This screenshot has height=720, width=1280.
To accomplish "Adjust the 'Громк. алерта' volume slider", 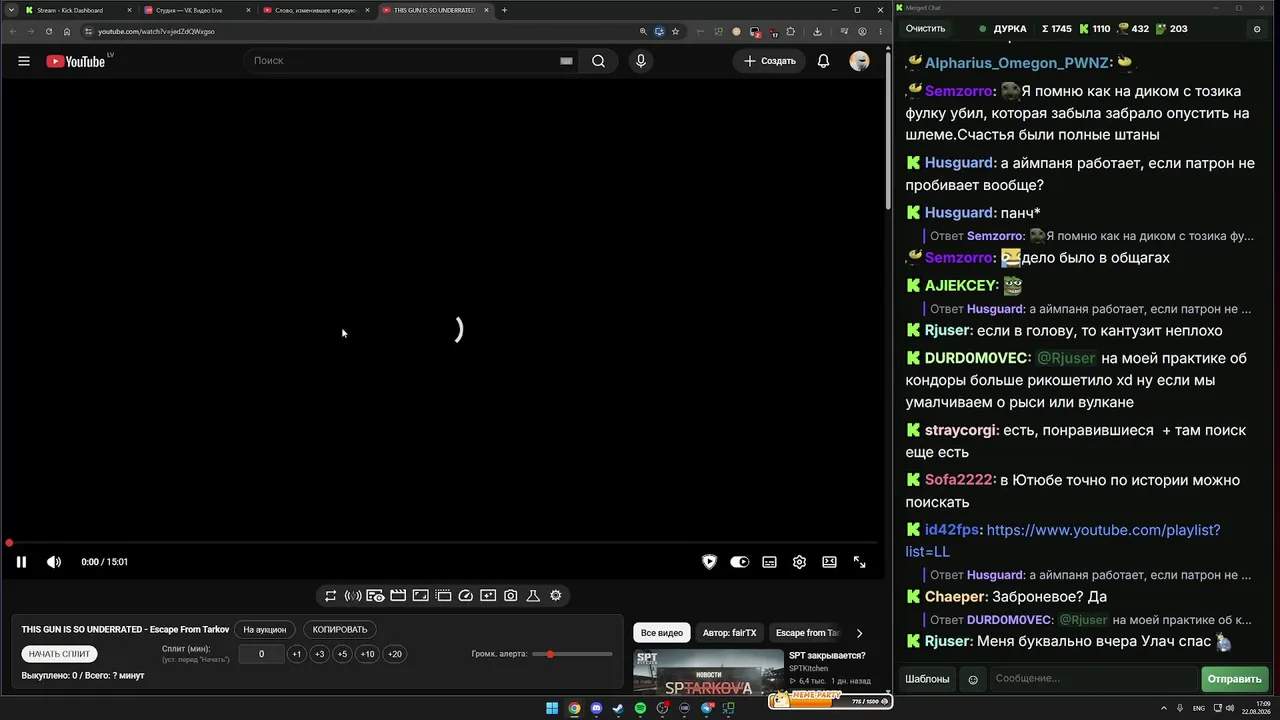I will [x=572, y=654].
